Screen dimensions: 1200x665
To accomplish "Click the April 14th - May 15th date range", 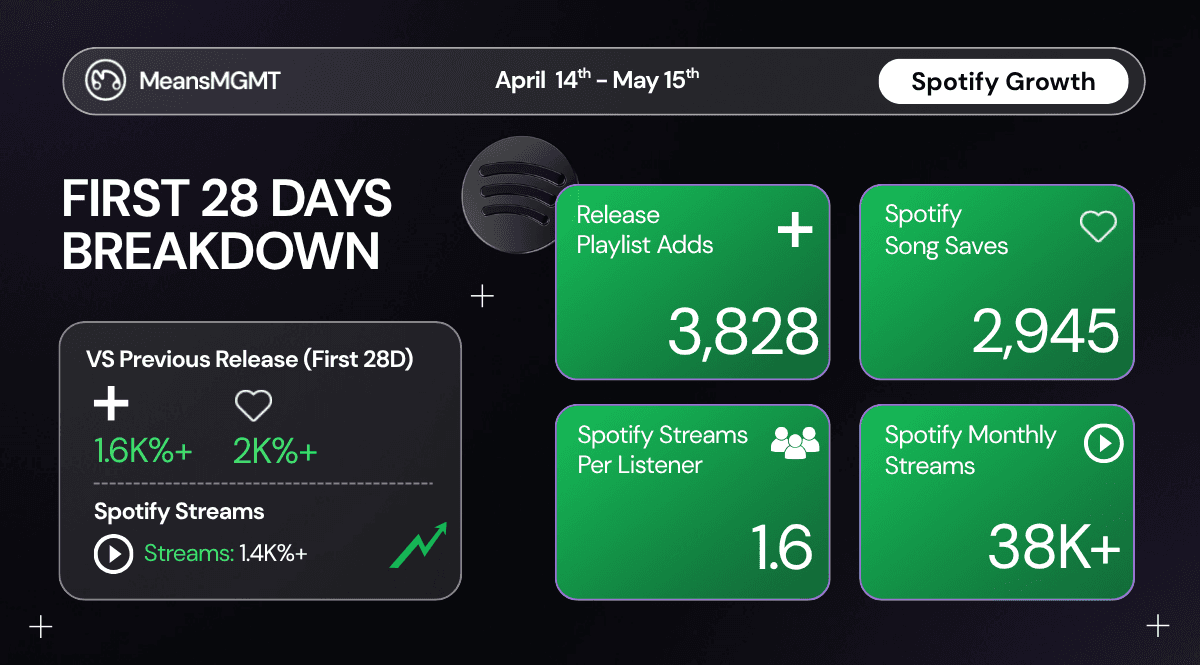I will pyautogui.click(x=597, y=80).
